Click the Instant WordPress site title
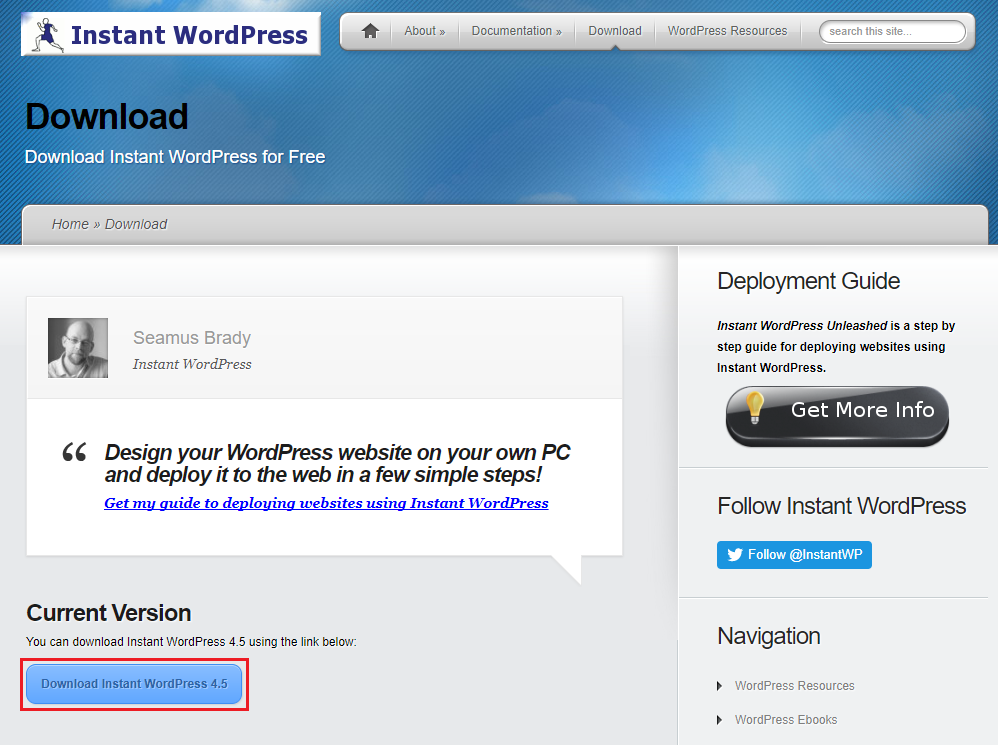This screenshot has height=745, width=998. pos(189,35)
